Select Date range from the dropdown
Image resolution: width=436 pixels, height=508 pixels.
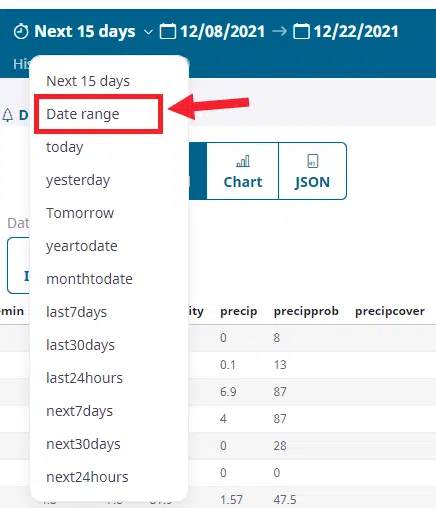[83, 114]
